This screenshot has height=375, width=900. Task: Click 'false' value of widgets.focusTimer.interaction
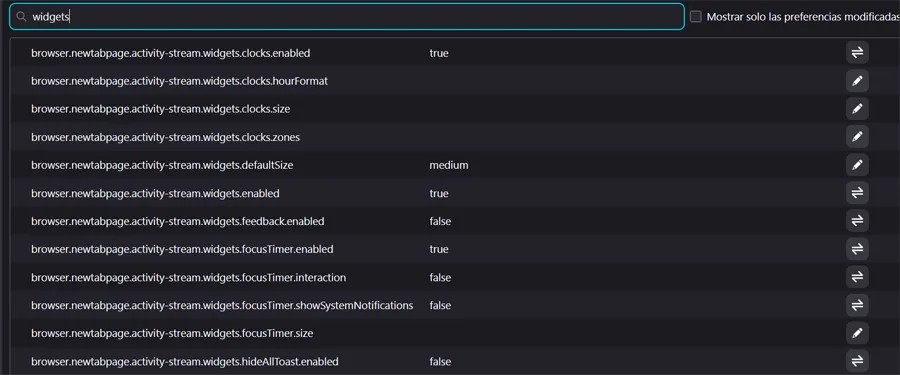[x=440, y=277]
